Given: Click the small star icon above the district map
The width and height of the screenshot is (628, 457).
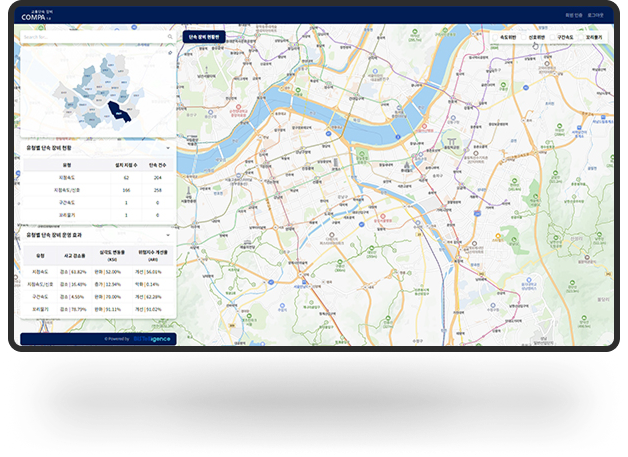Looking at the screenshot, I should click(170, 52).
